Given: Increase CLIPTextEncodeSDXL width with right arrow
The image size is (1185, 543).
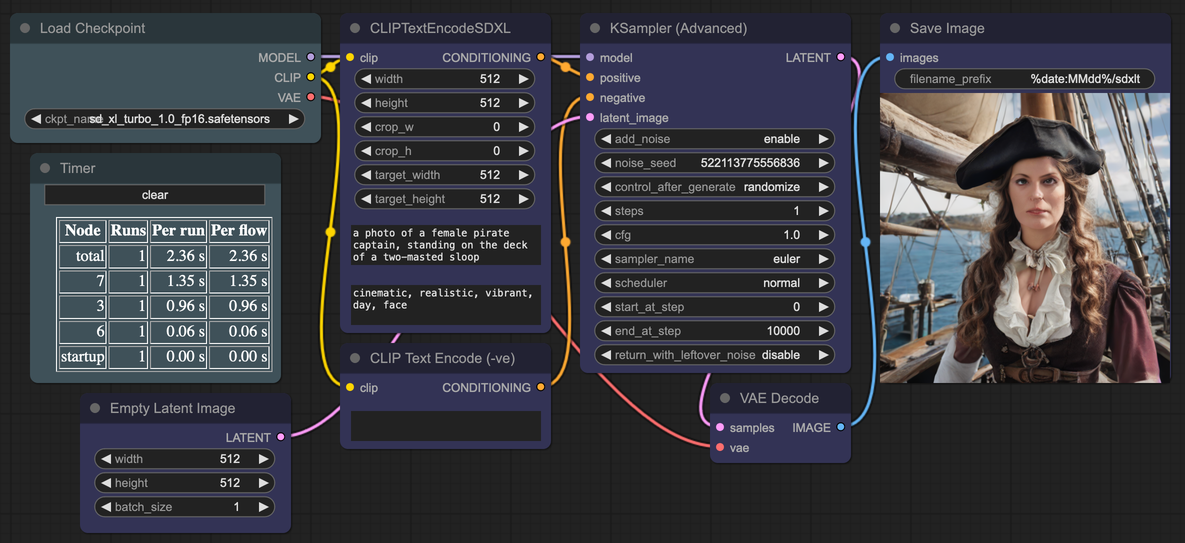Looking at the screenshot, I should (x=523, y=79).
